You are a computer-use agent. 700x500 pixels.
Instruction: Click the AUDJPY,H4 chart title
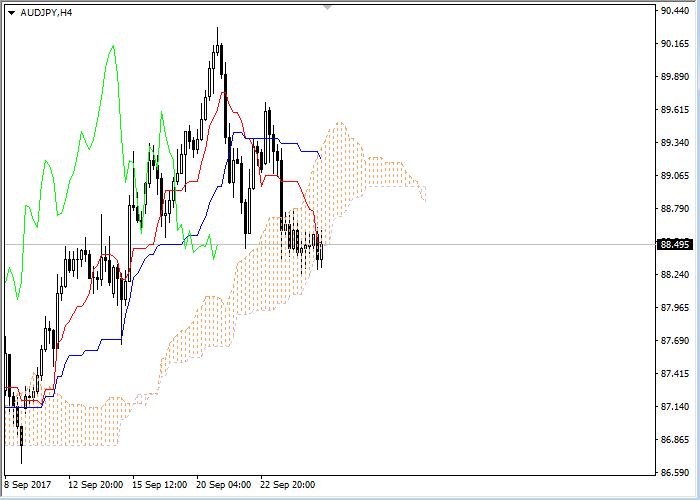(x=46, y=13)
